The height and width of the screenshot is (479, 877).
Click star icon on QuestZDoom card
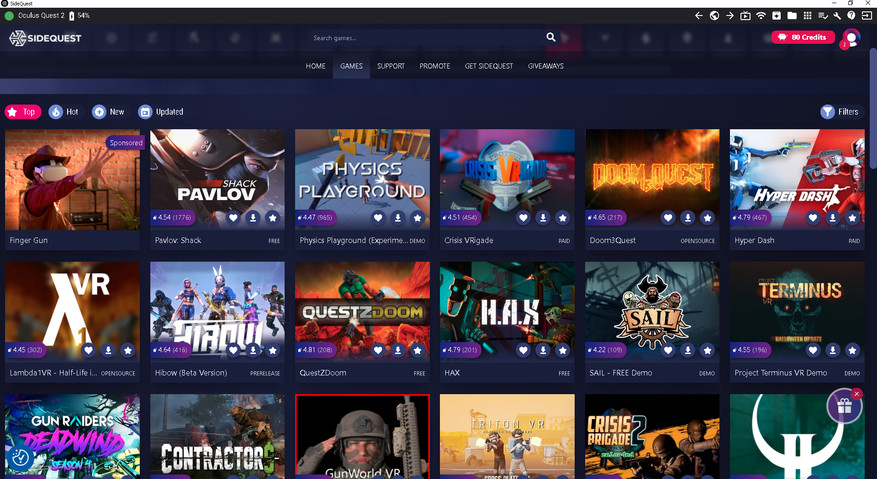(x=417, y=350)
